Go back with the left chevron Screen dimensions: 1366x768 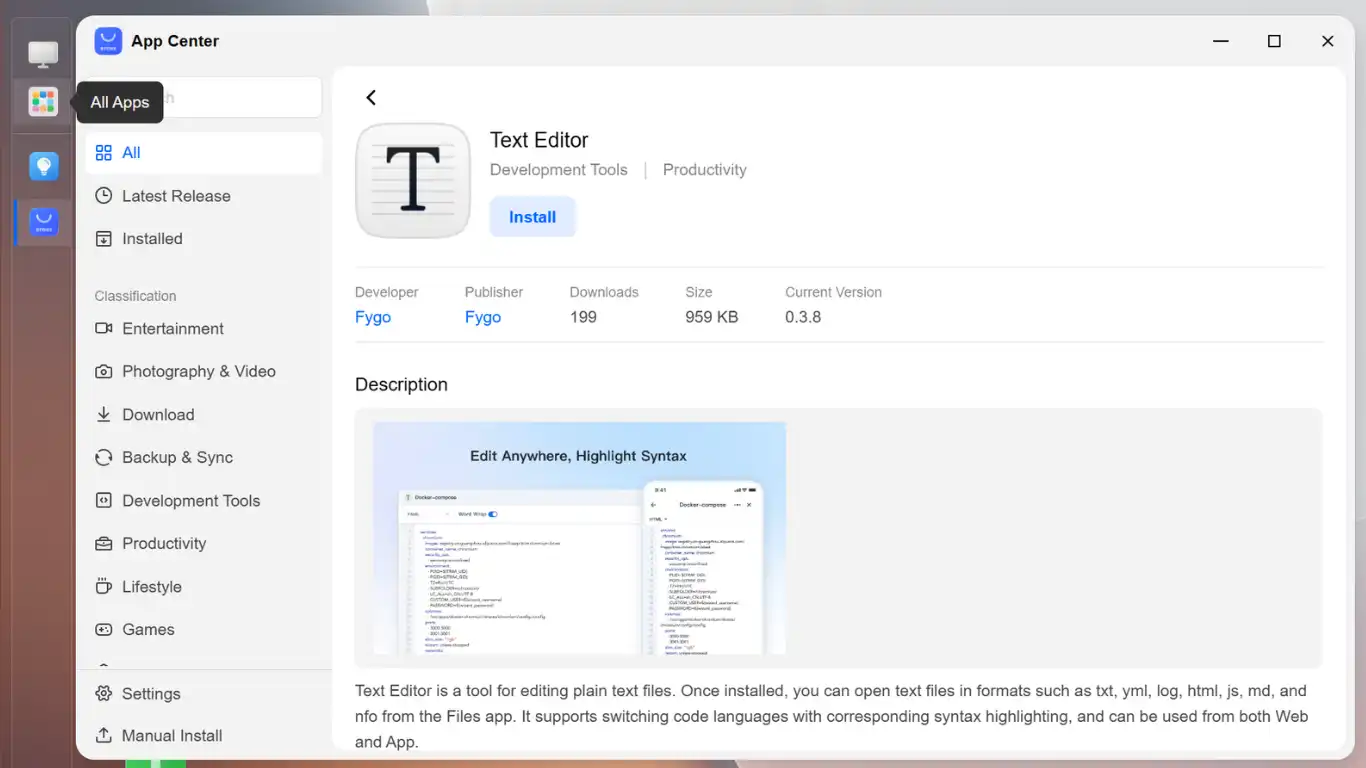click(x=371, y=97)
